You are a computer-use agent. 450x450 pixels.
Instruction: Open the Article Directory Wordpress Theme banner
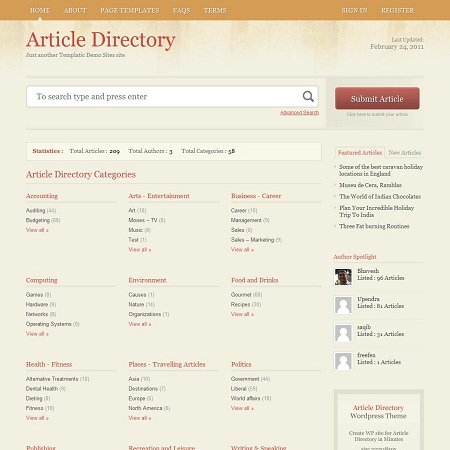tap(379, 420)
